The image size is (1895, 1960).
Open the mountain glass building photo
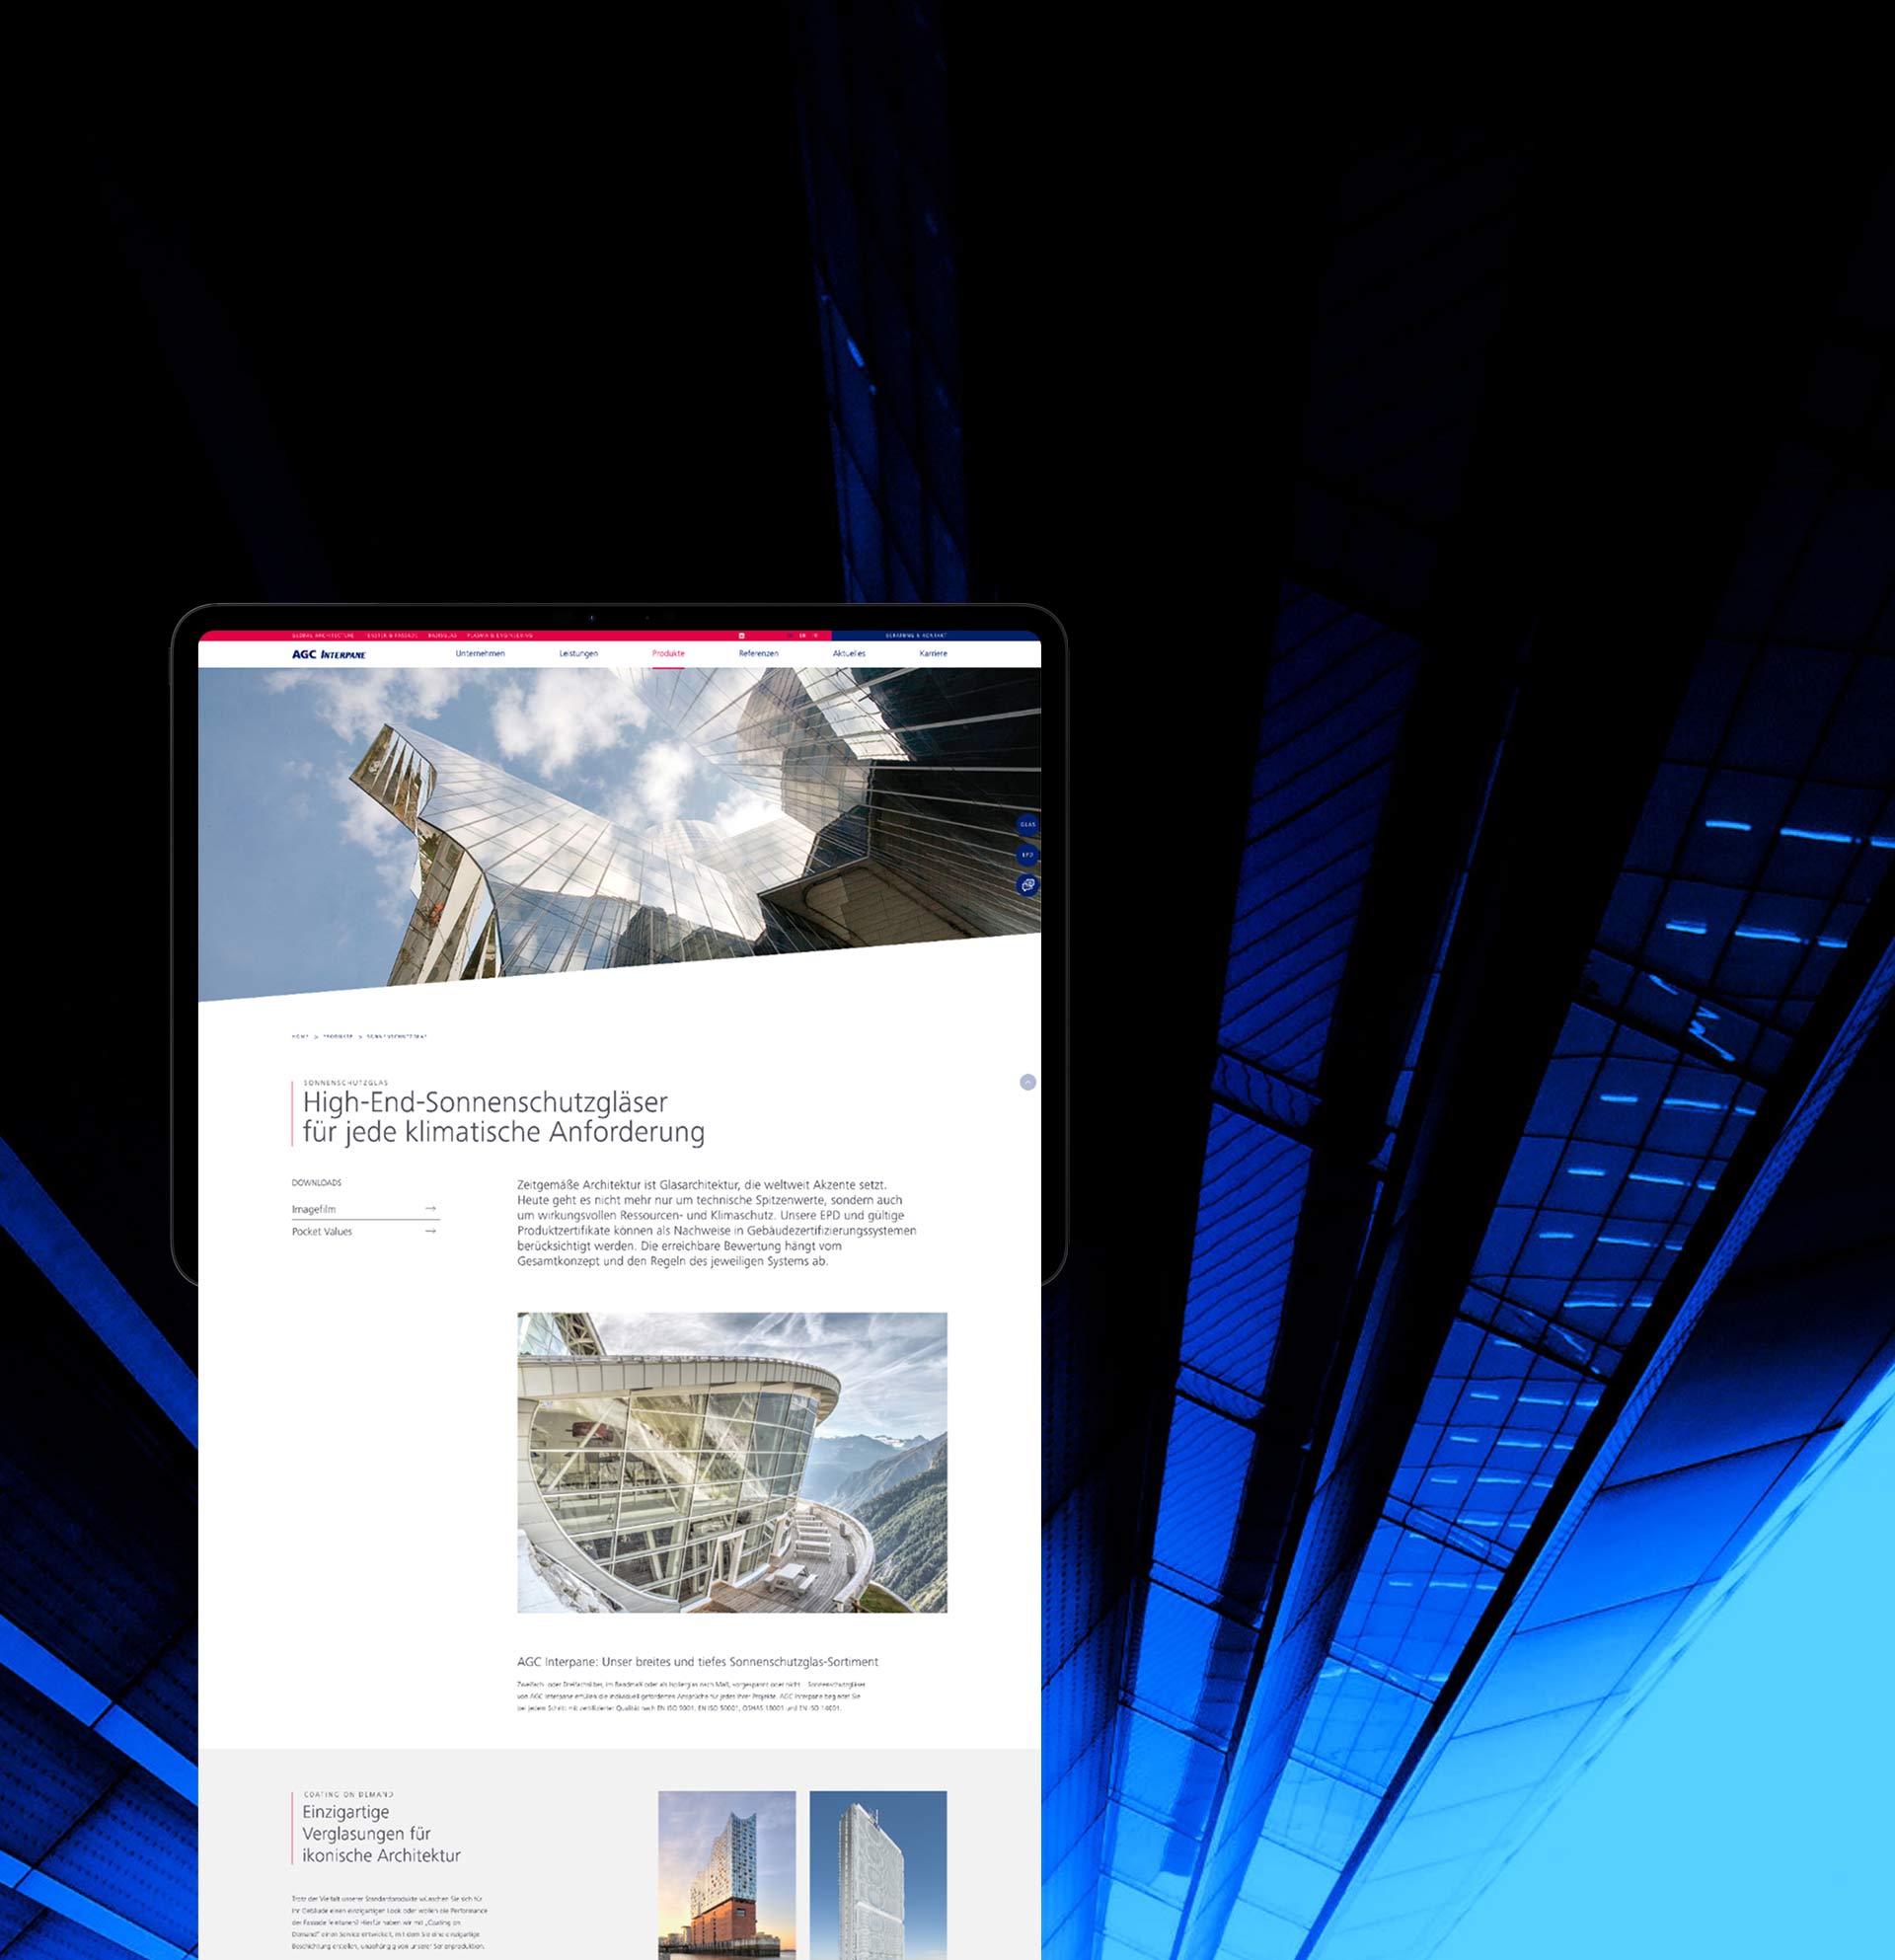tap(732, 1462)
